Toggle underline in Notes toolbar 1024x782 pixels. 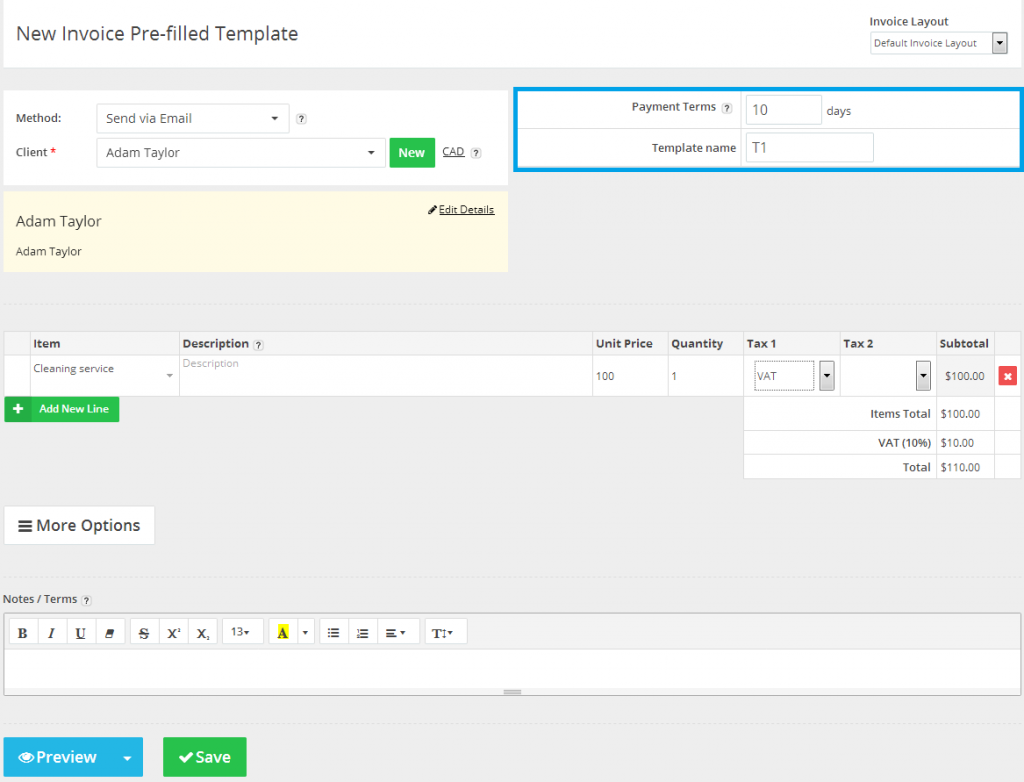80,632
